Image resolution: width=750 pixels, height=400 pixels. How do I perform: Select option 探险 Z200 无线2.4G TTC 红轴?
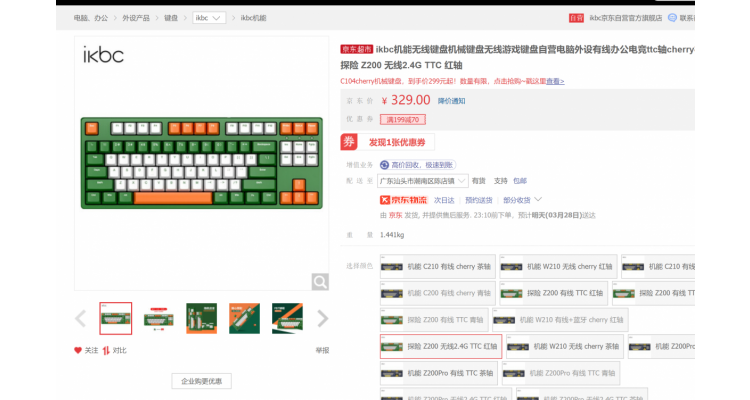tap(441, 346)
